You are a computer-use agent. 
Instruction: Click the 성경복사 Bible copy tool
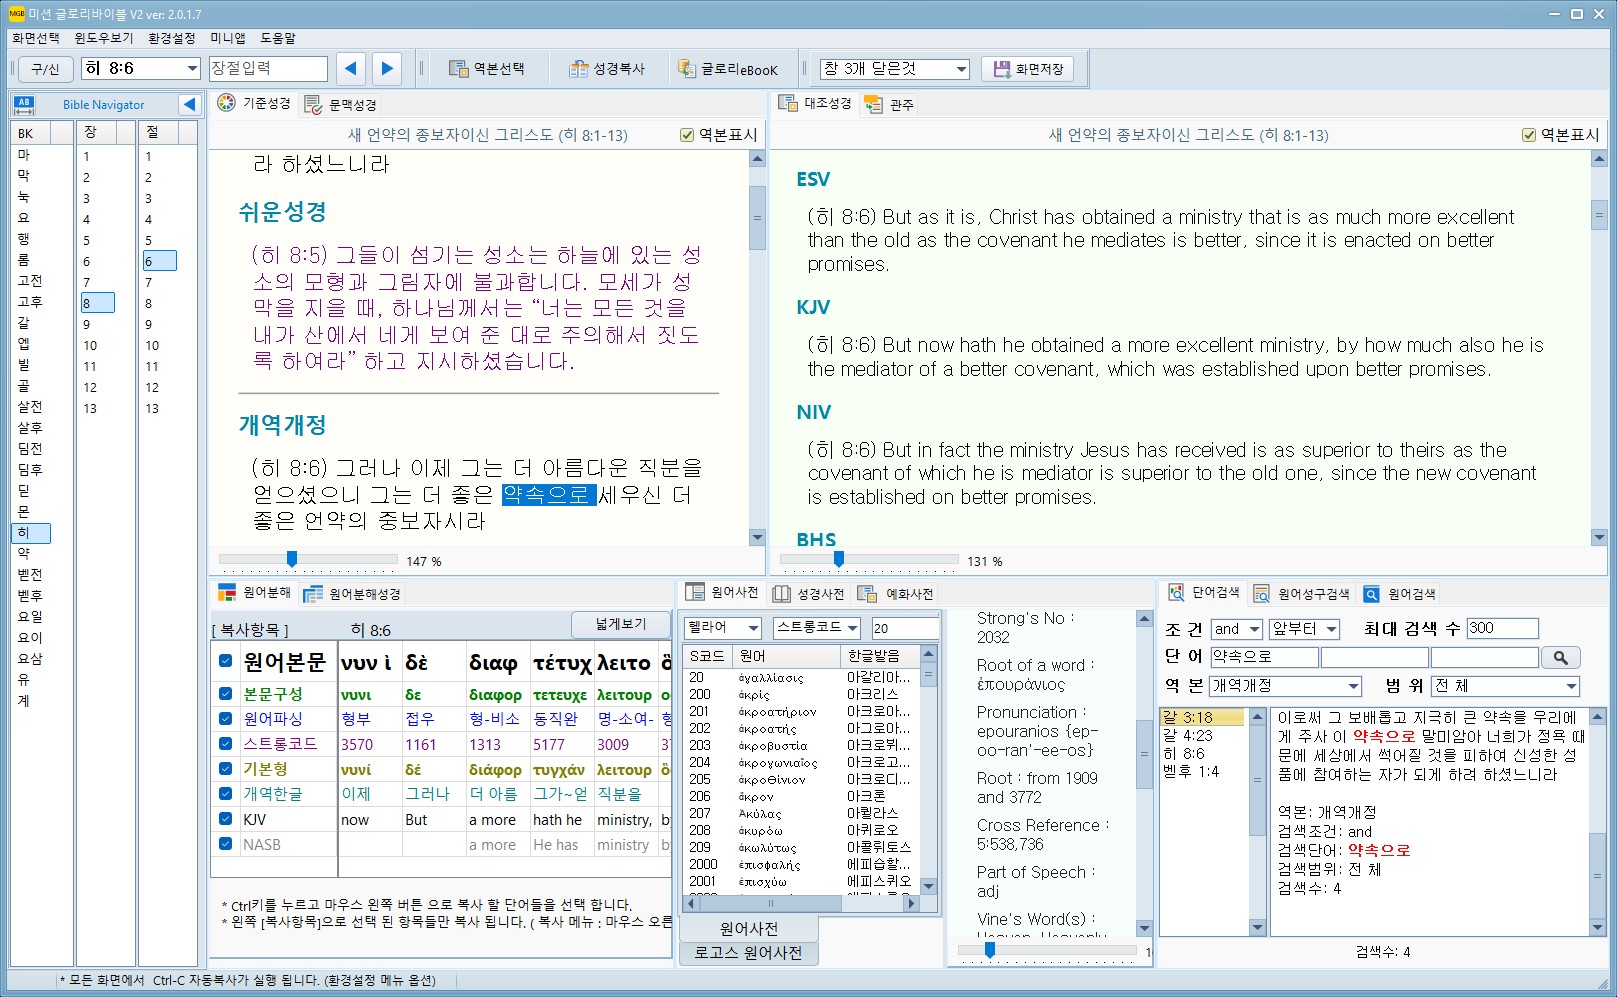[607, 69]
